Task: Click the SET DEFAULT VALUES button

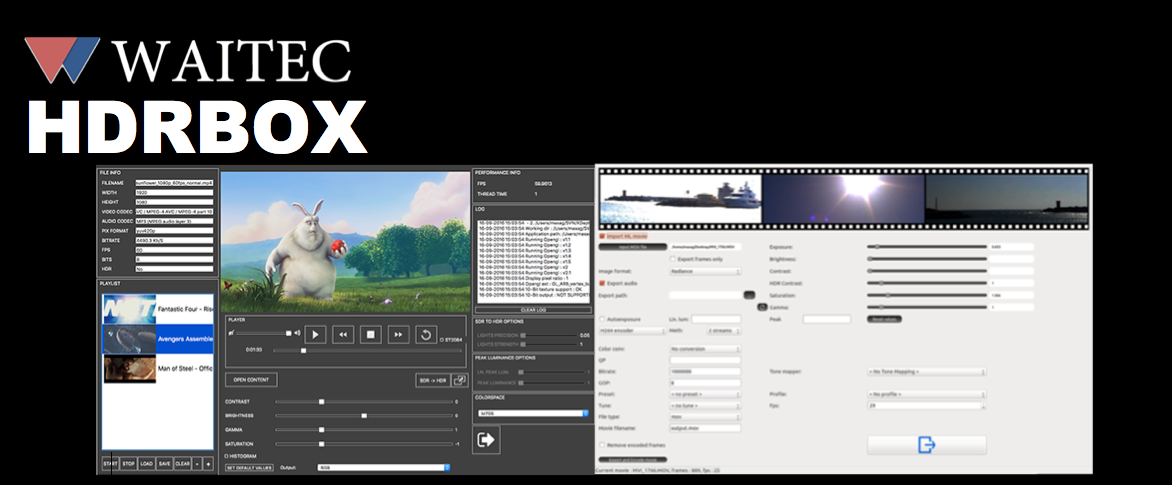Action: click(249, 468)
